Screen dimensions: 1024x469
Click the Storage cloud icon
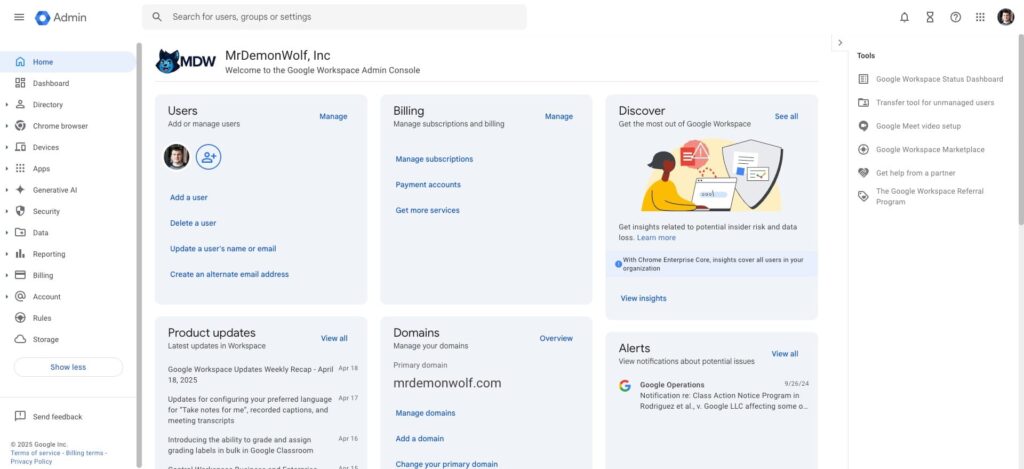[x=20, y=339]
